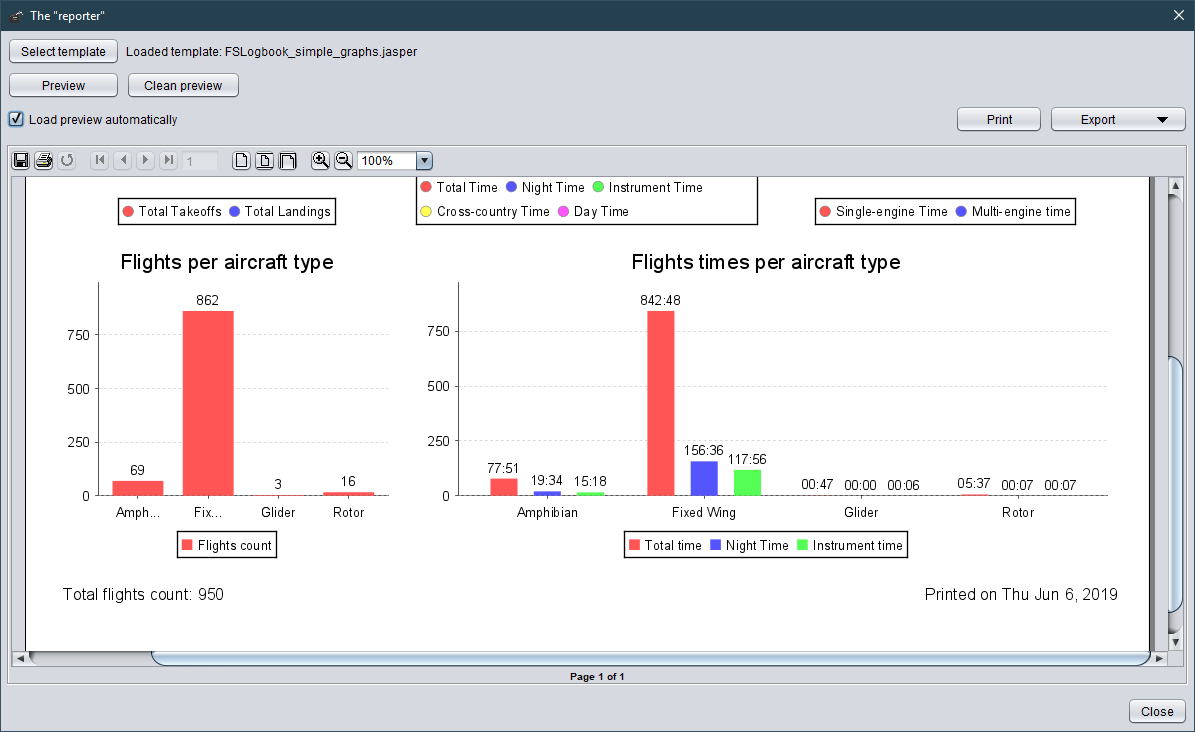The height and width of the screenshot is (732, 1195).
Task: Click the "Total flights count: 950" text
Action: coord(143,595)
